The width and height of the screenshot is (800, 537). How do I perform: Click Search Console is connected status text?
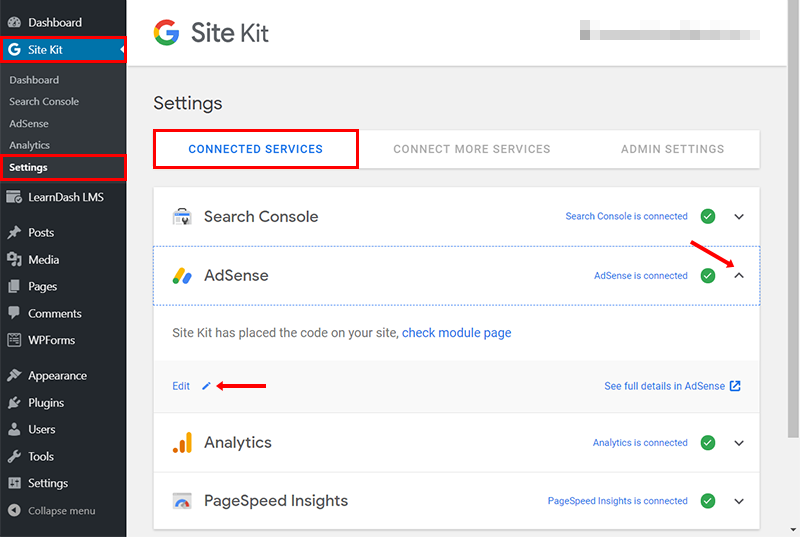tap(627, 216)
